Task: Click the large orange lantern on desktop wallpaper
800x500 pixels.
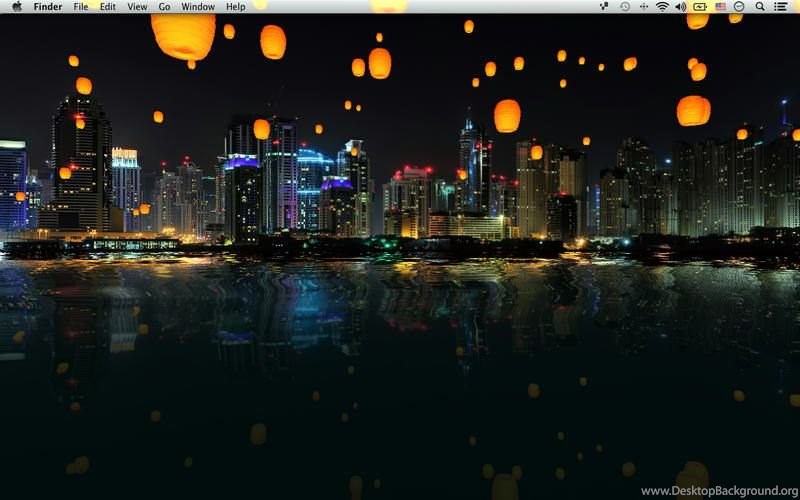Action: click(183, 35)
